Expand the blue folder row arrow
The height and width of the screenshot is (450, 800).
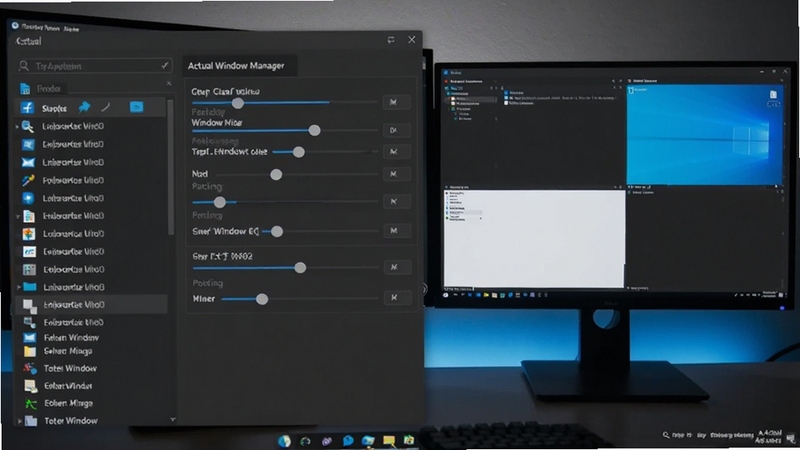tap(19, 287)
